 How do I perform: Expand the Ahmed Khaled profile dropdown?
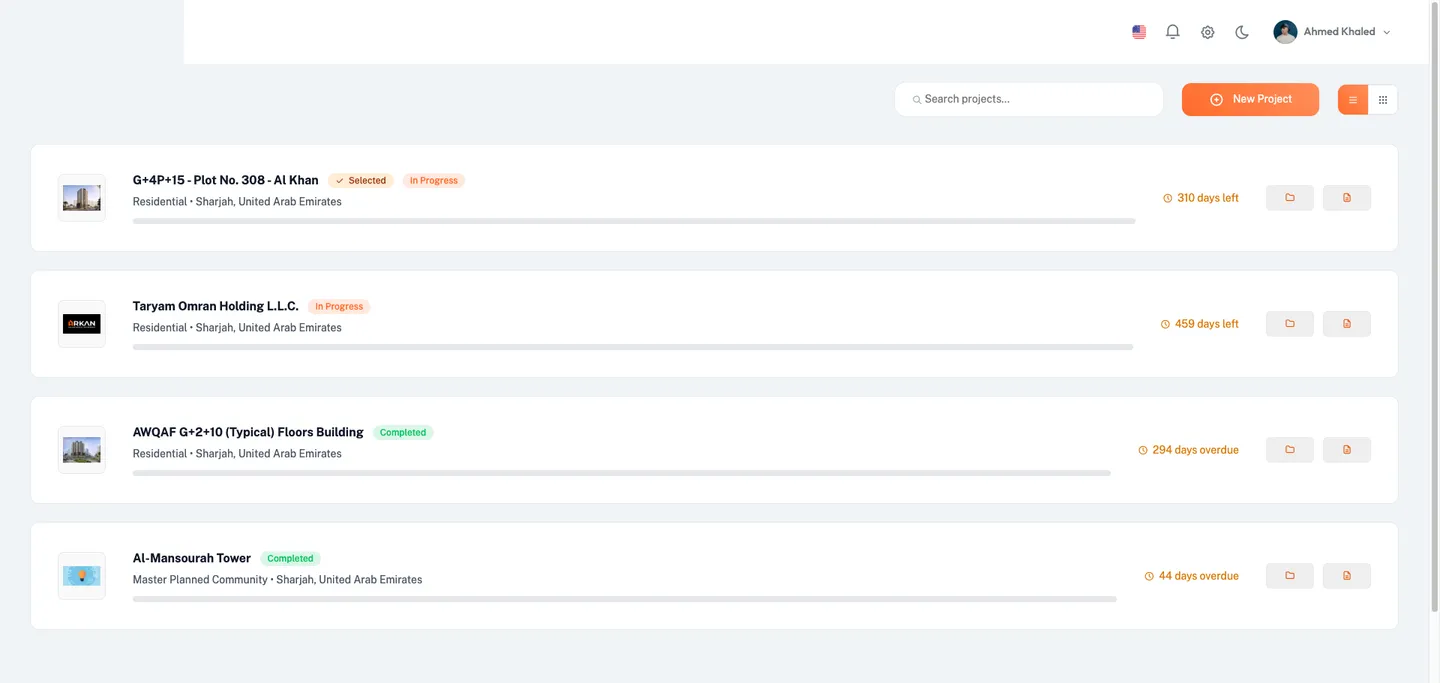(x=1331, y=31)
